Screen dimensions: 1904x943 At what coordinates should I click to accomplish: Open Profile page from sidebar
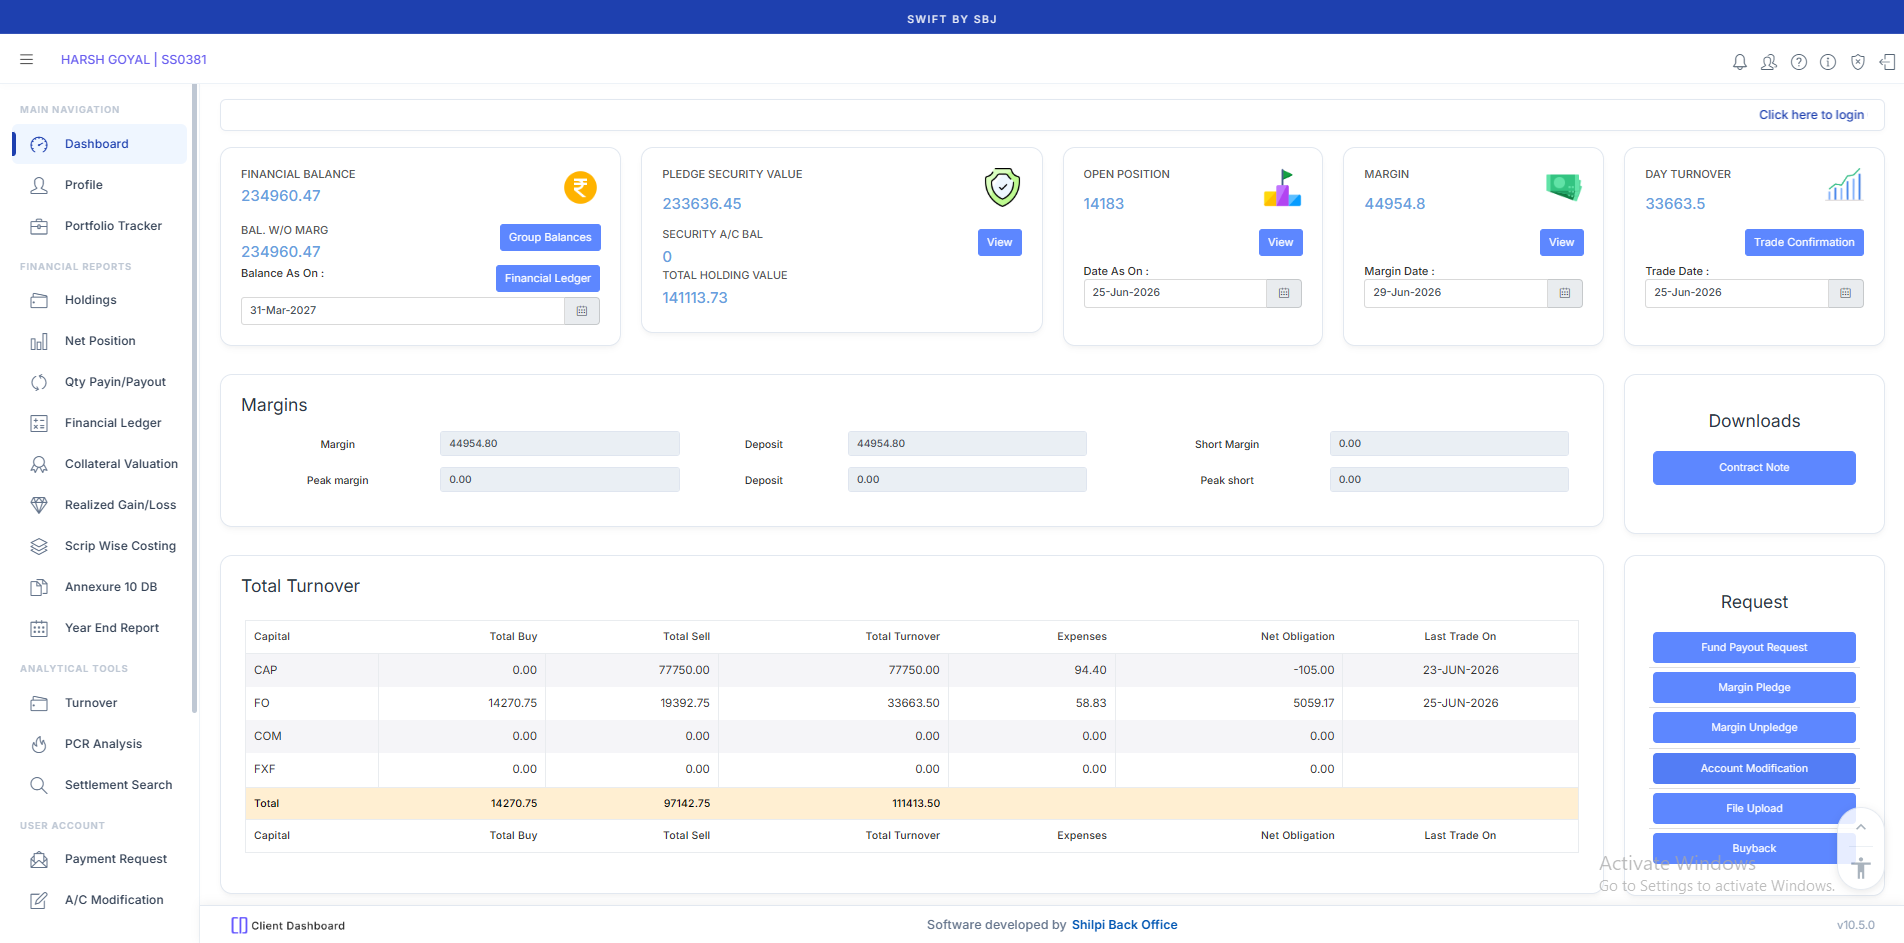click(100, 185)
